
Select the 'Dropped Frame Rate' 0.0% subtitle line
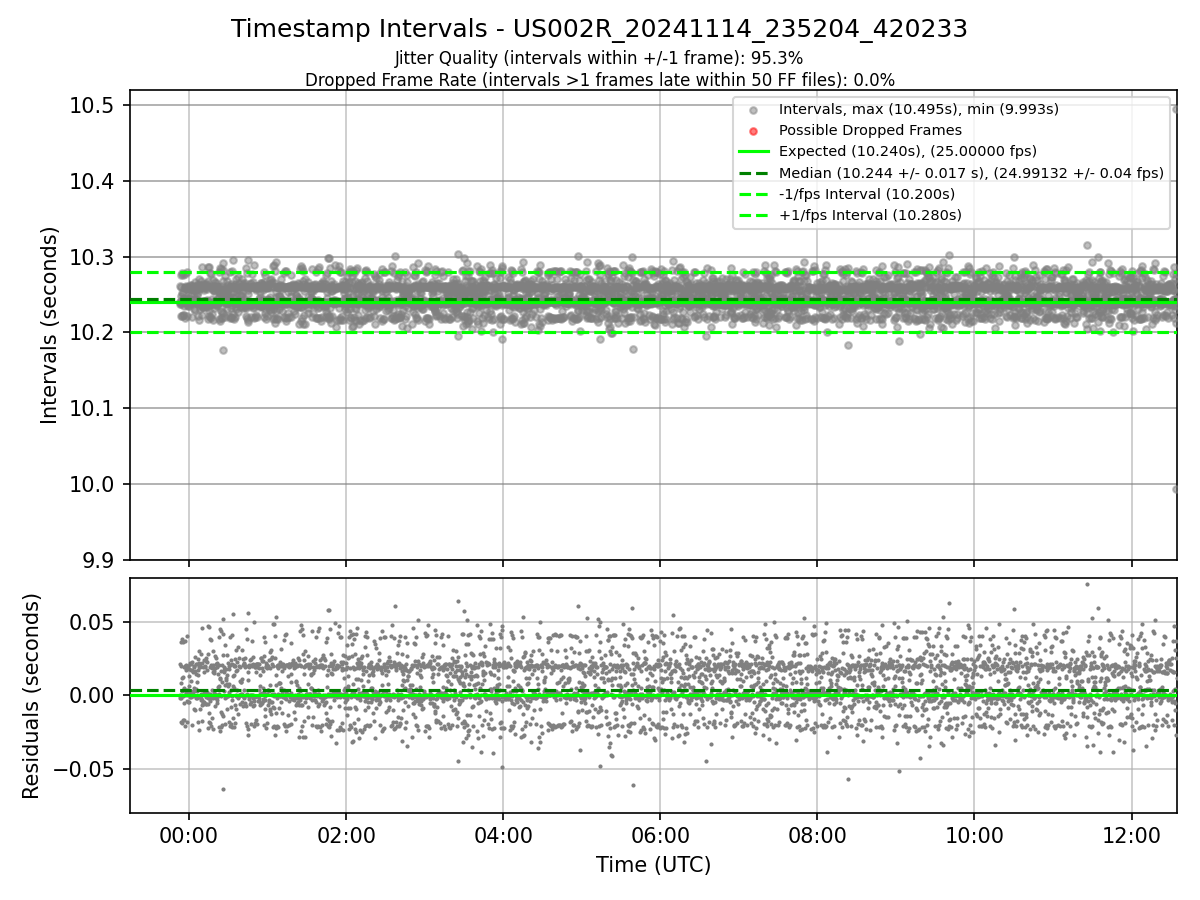[x=599, y=79]
